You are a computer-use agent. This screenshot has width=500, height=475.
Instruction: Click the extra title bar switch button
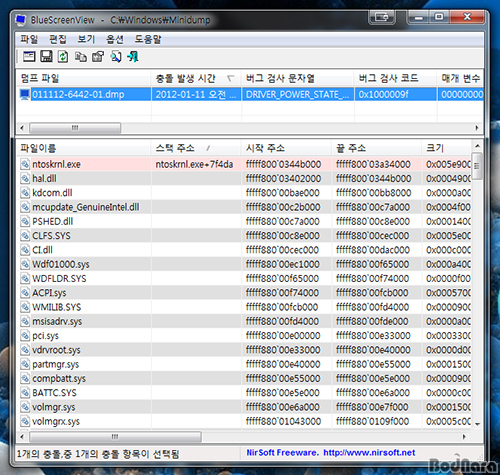382,17
